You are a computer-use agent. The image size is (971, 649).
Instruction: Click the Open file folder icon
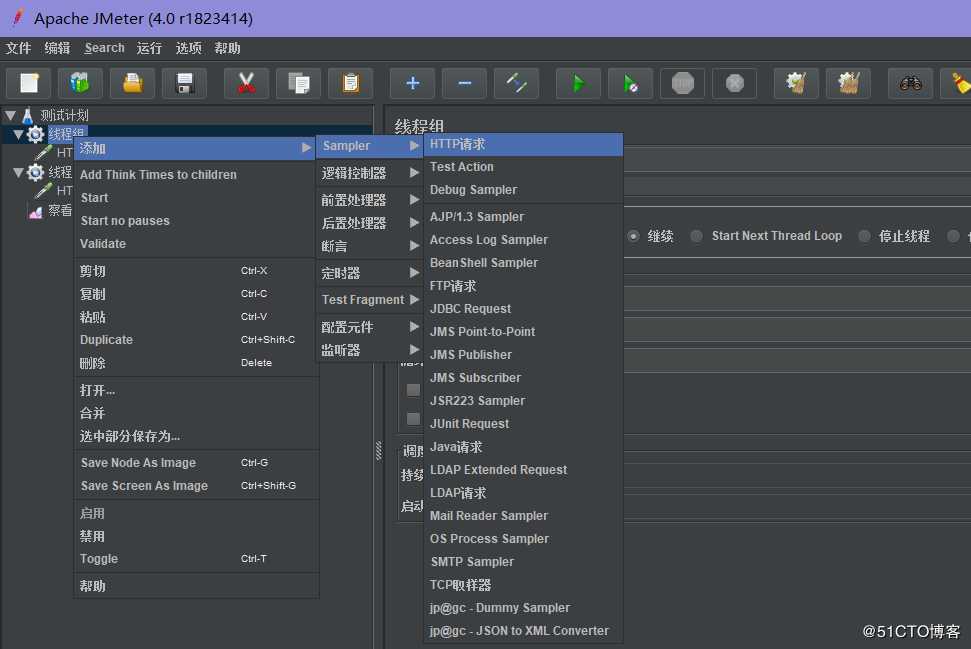[133, 83]
